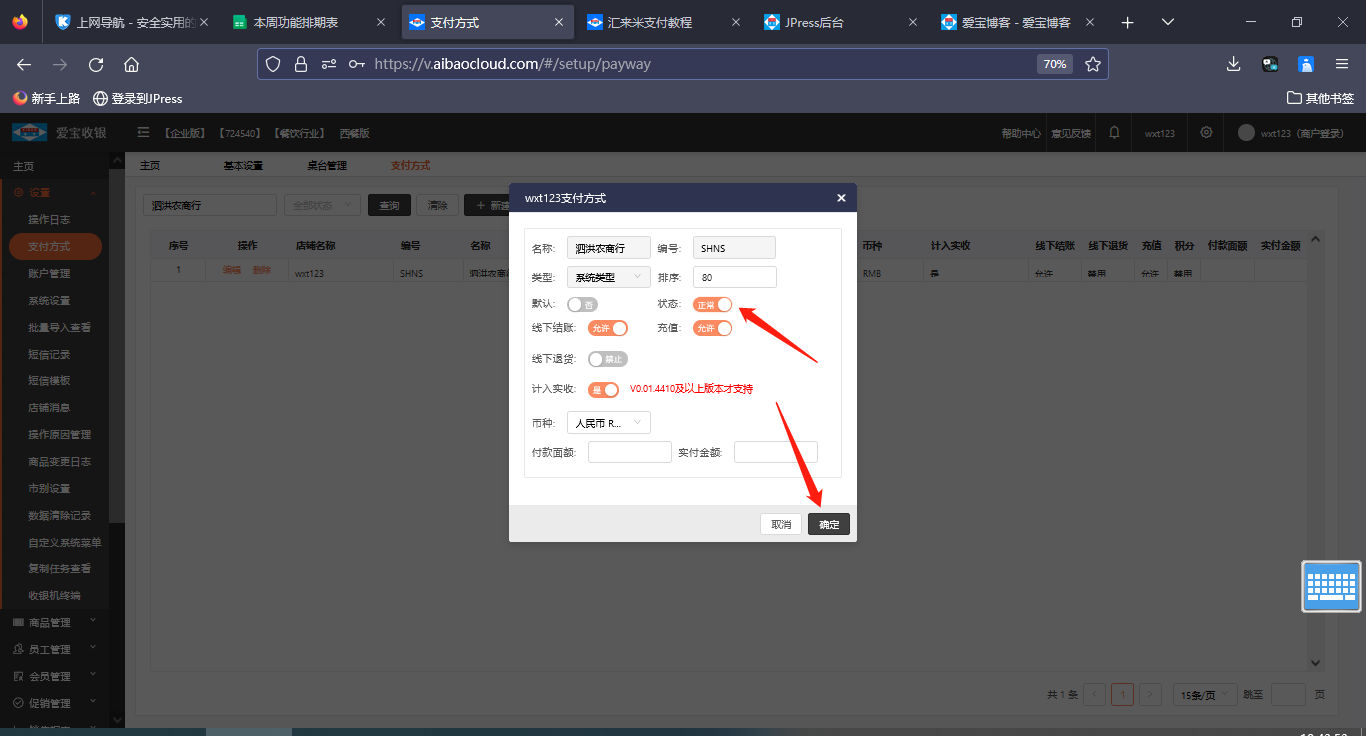Expand 商品管理 in the sidebar
The height and width of the screenshot is (736, 1366).
click(x=55, y=622)
